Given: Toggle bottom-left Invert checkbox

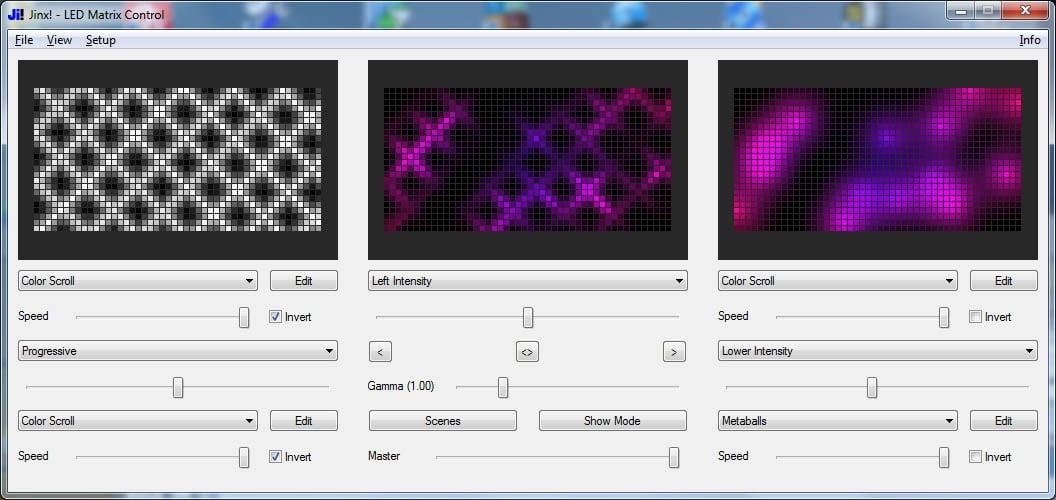Looking at the screenshot, I should pos(275,457).
